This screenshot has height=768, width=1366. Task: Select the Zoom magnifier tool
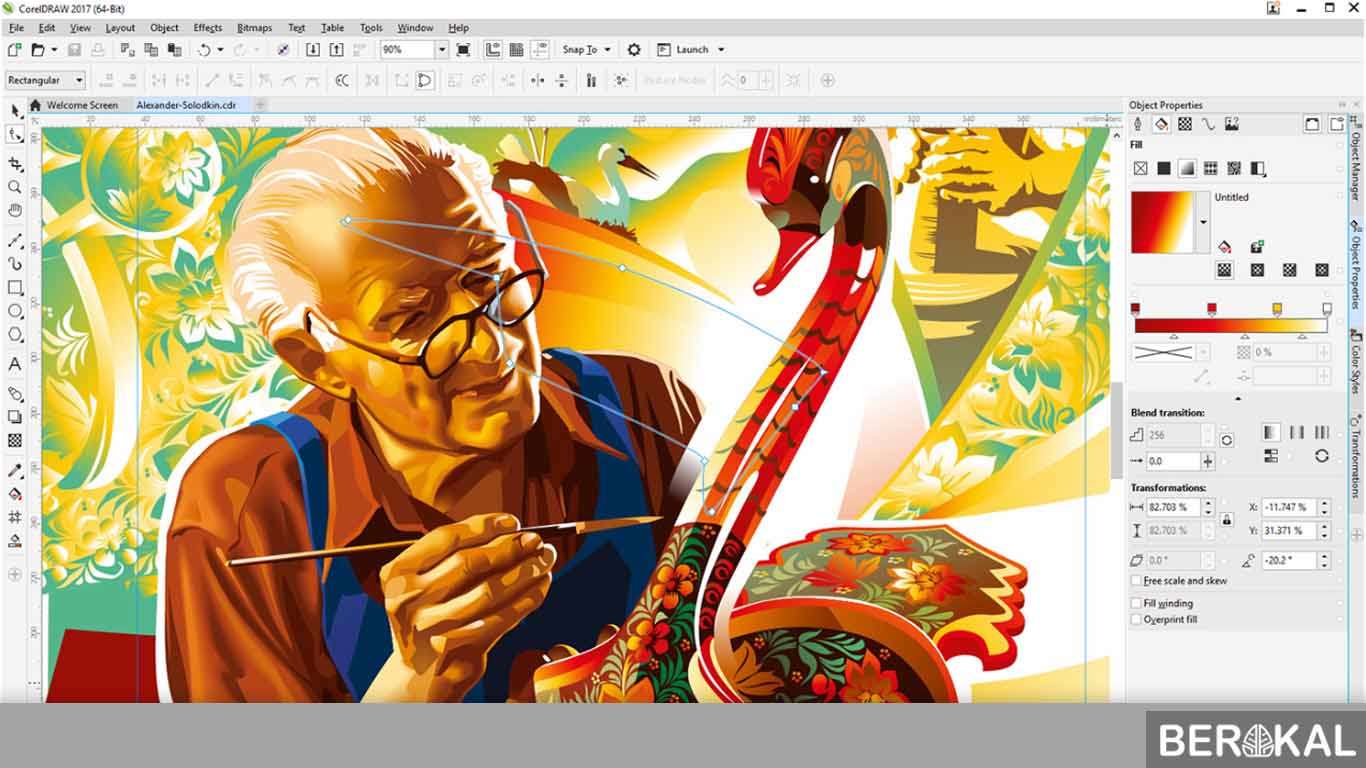tap(15, 187)
